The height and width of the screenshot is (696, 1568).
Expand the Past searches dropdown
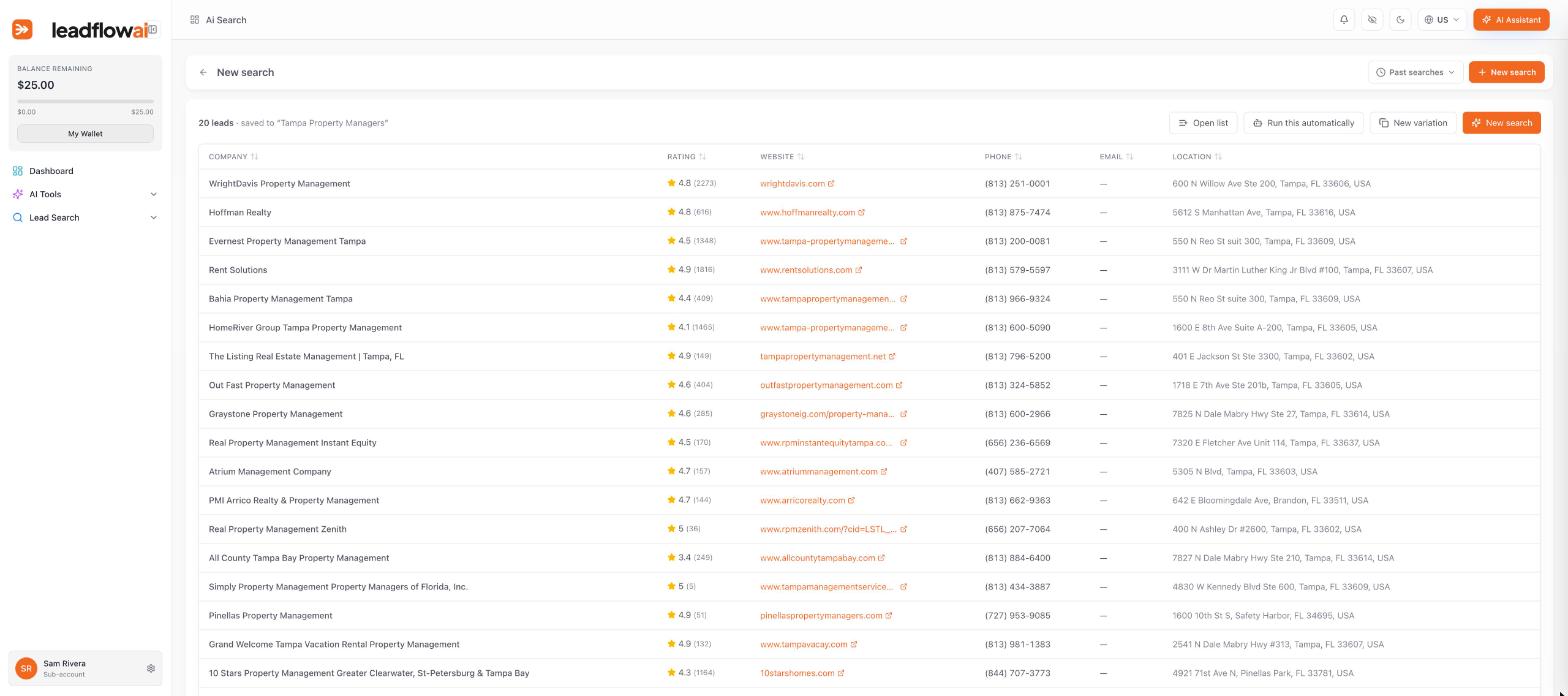pos(1415,72)
